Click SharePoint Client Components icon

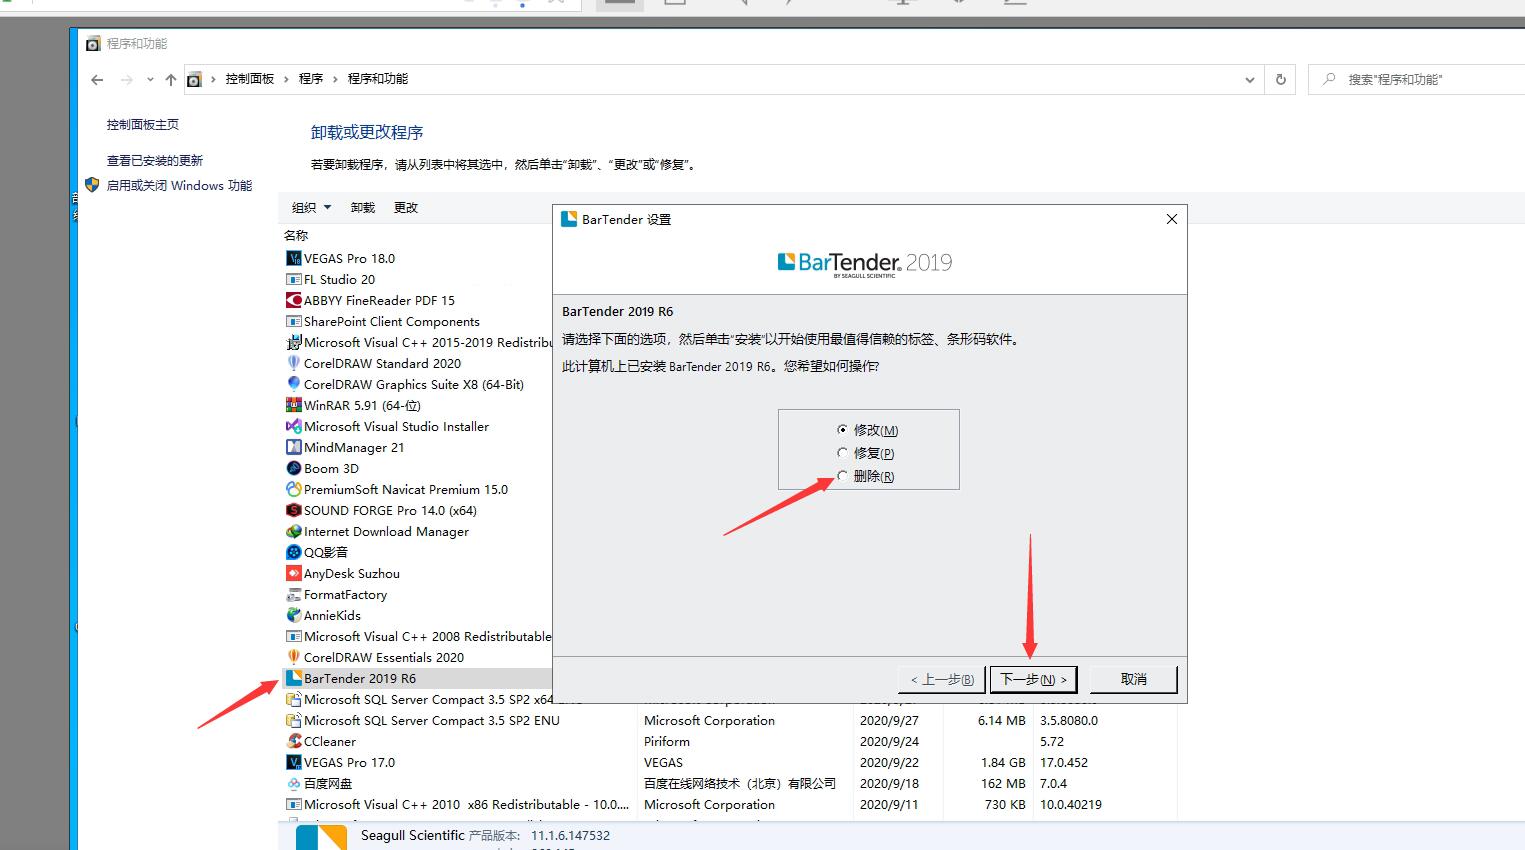293,321
